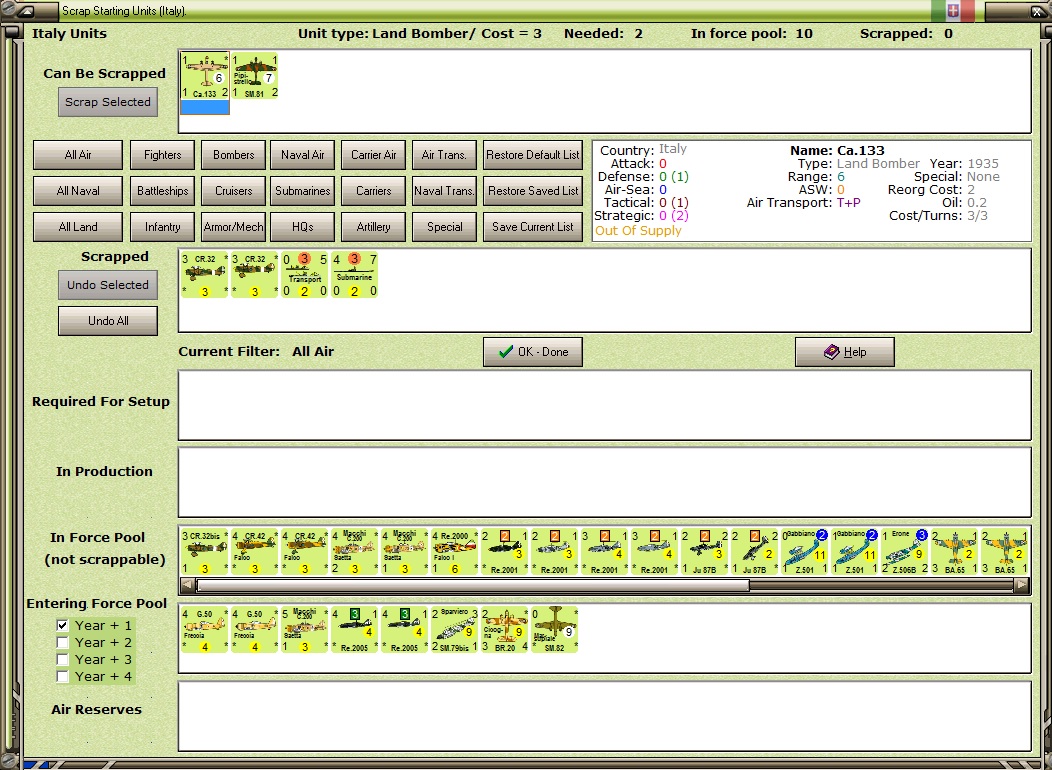Confirm with OK - Done button
The height and width of the screenshot is (770, 1052).
[533, 352]
